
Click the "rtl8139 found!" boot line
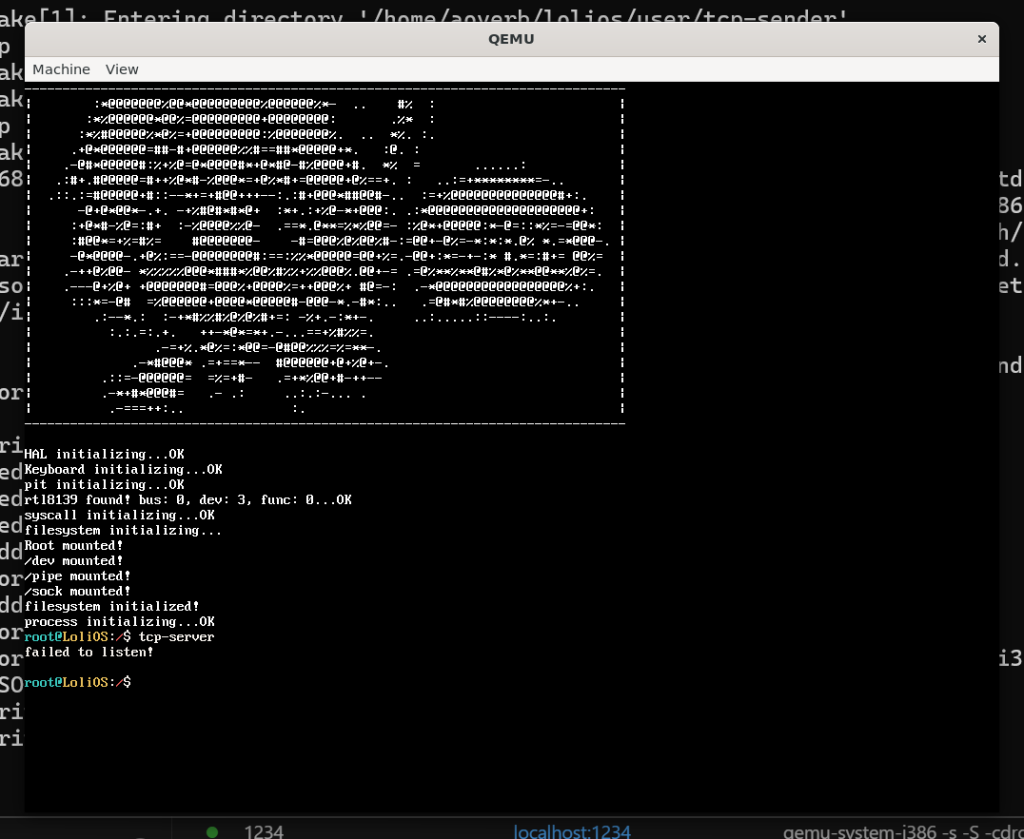tap(188, 499)
